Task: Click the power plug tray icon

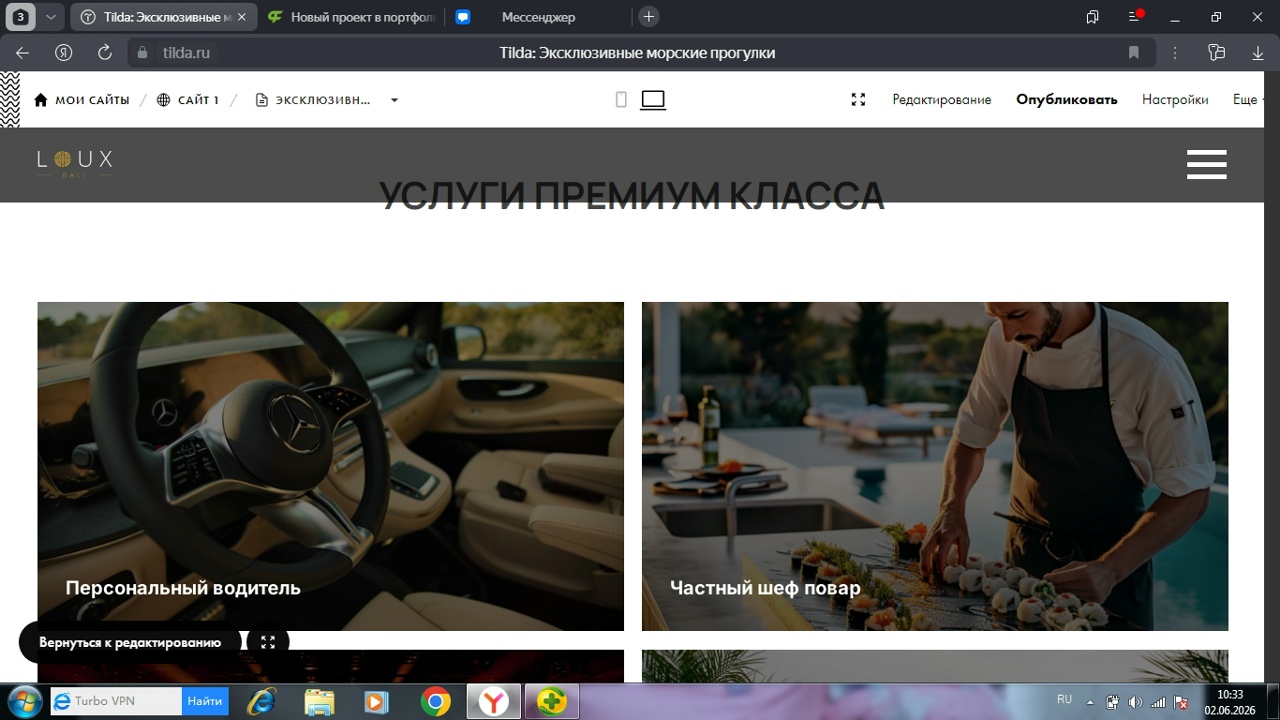Action: pos(1112,702)
